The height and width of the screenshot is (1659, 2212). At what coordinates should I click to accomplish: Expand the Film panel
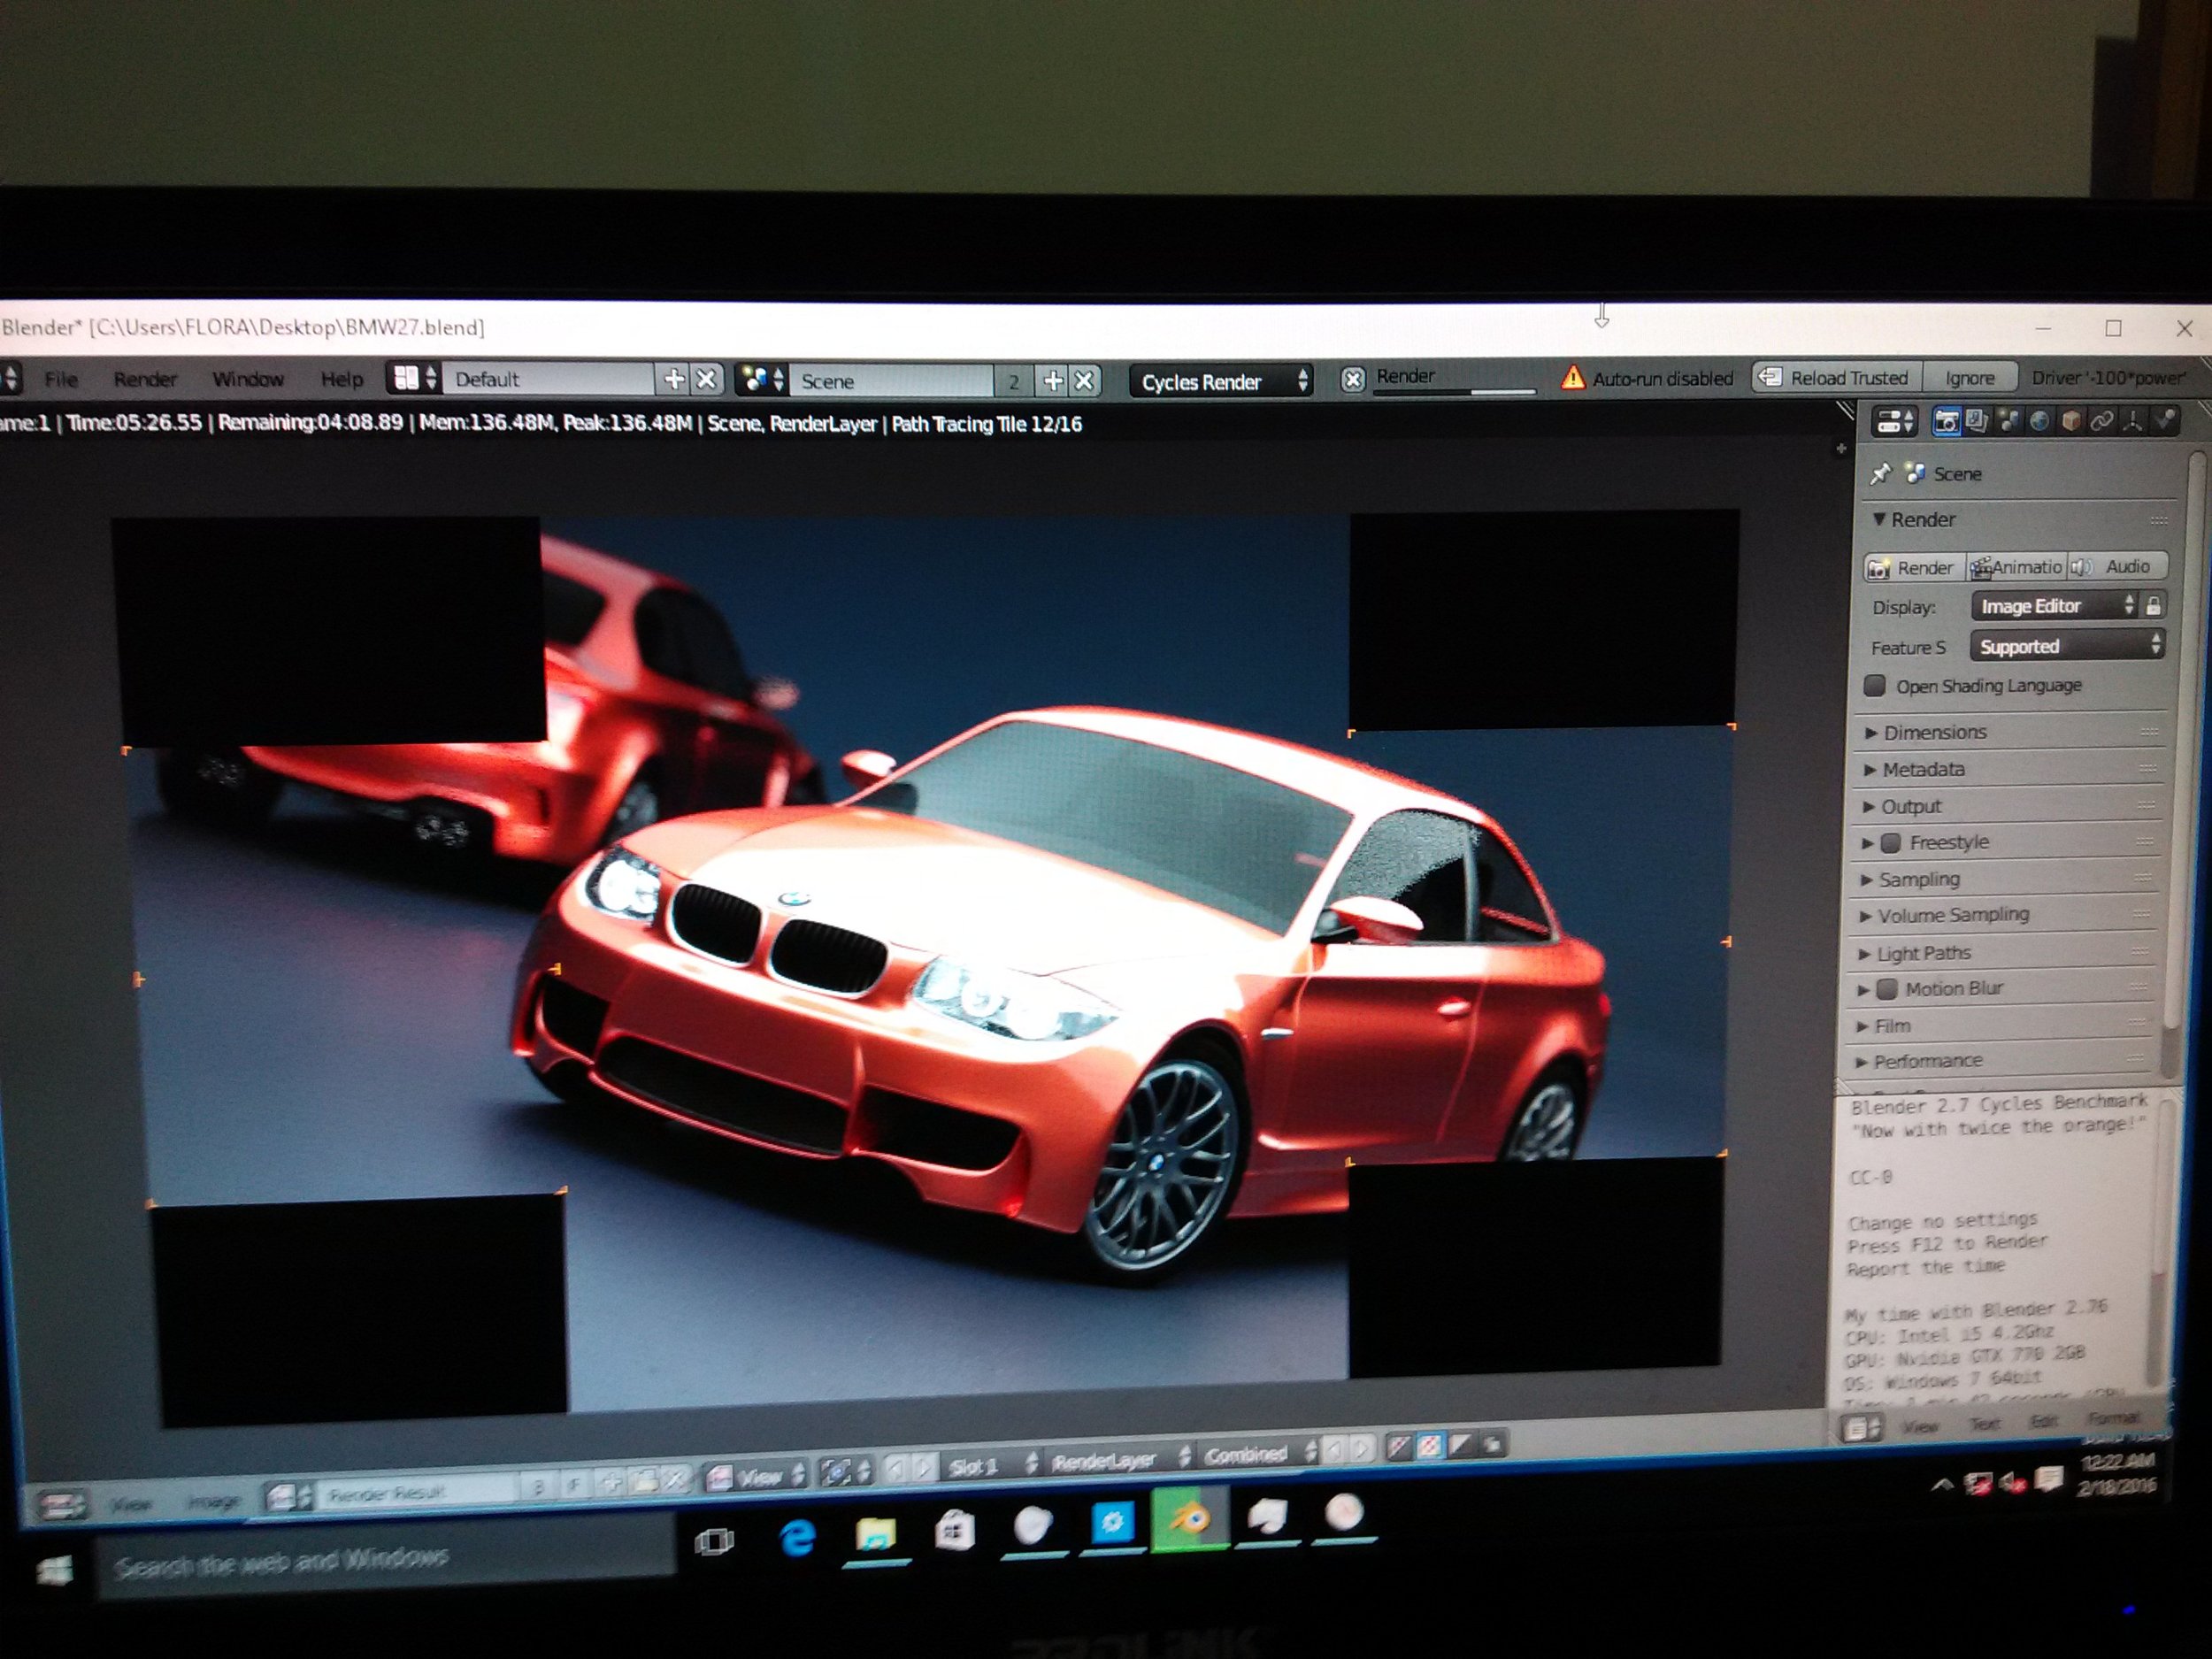(x=1883, y=1026)
